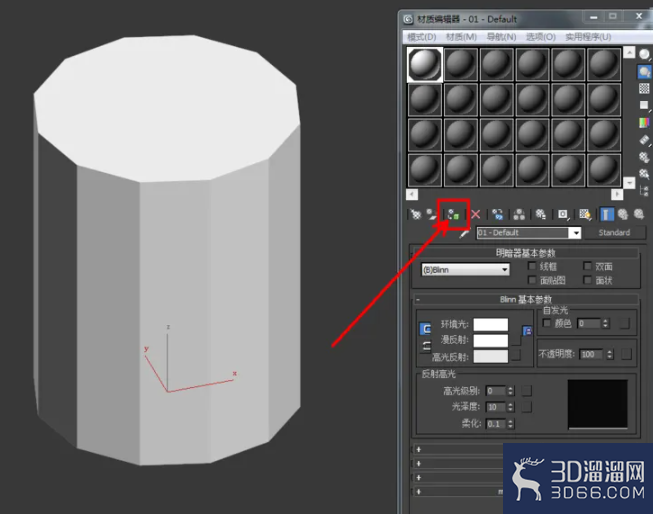Click the 光泽度 value field showing 10

496,407
